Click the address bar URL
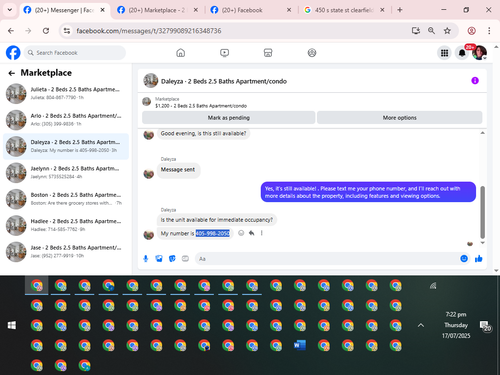The image size is (500, 375). pos(149,31)
